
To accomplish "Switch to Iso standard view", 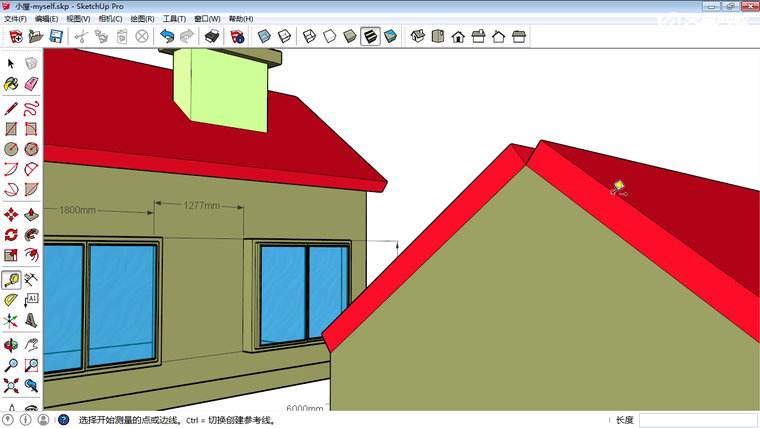I will coord(416,37).
